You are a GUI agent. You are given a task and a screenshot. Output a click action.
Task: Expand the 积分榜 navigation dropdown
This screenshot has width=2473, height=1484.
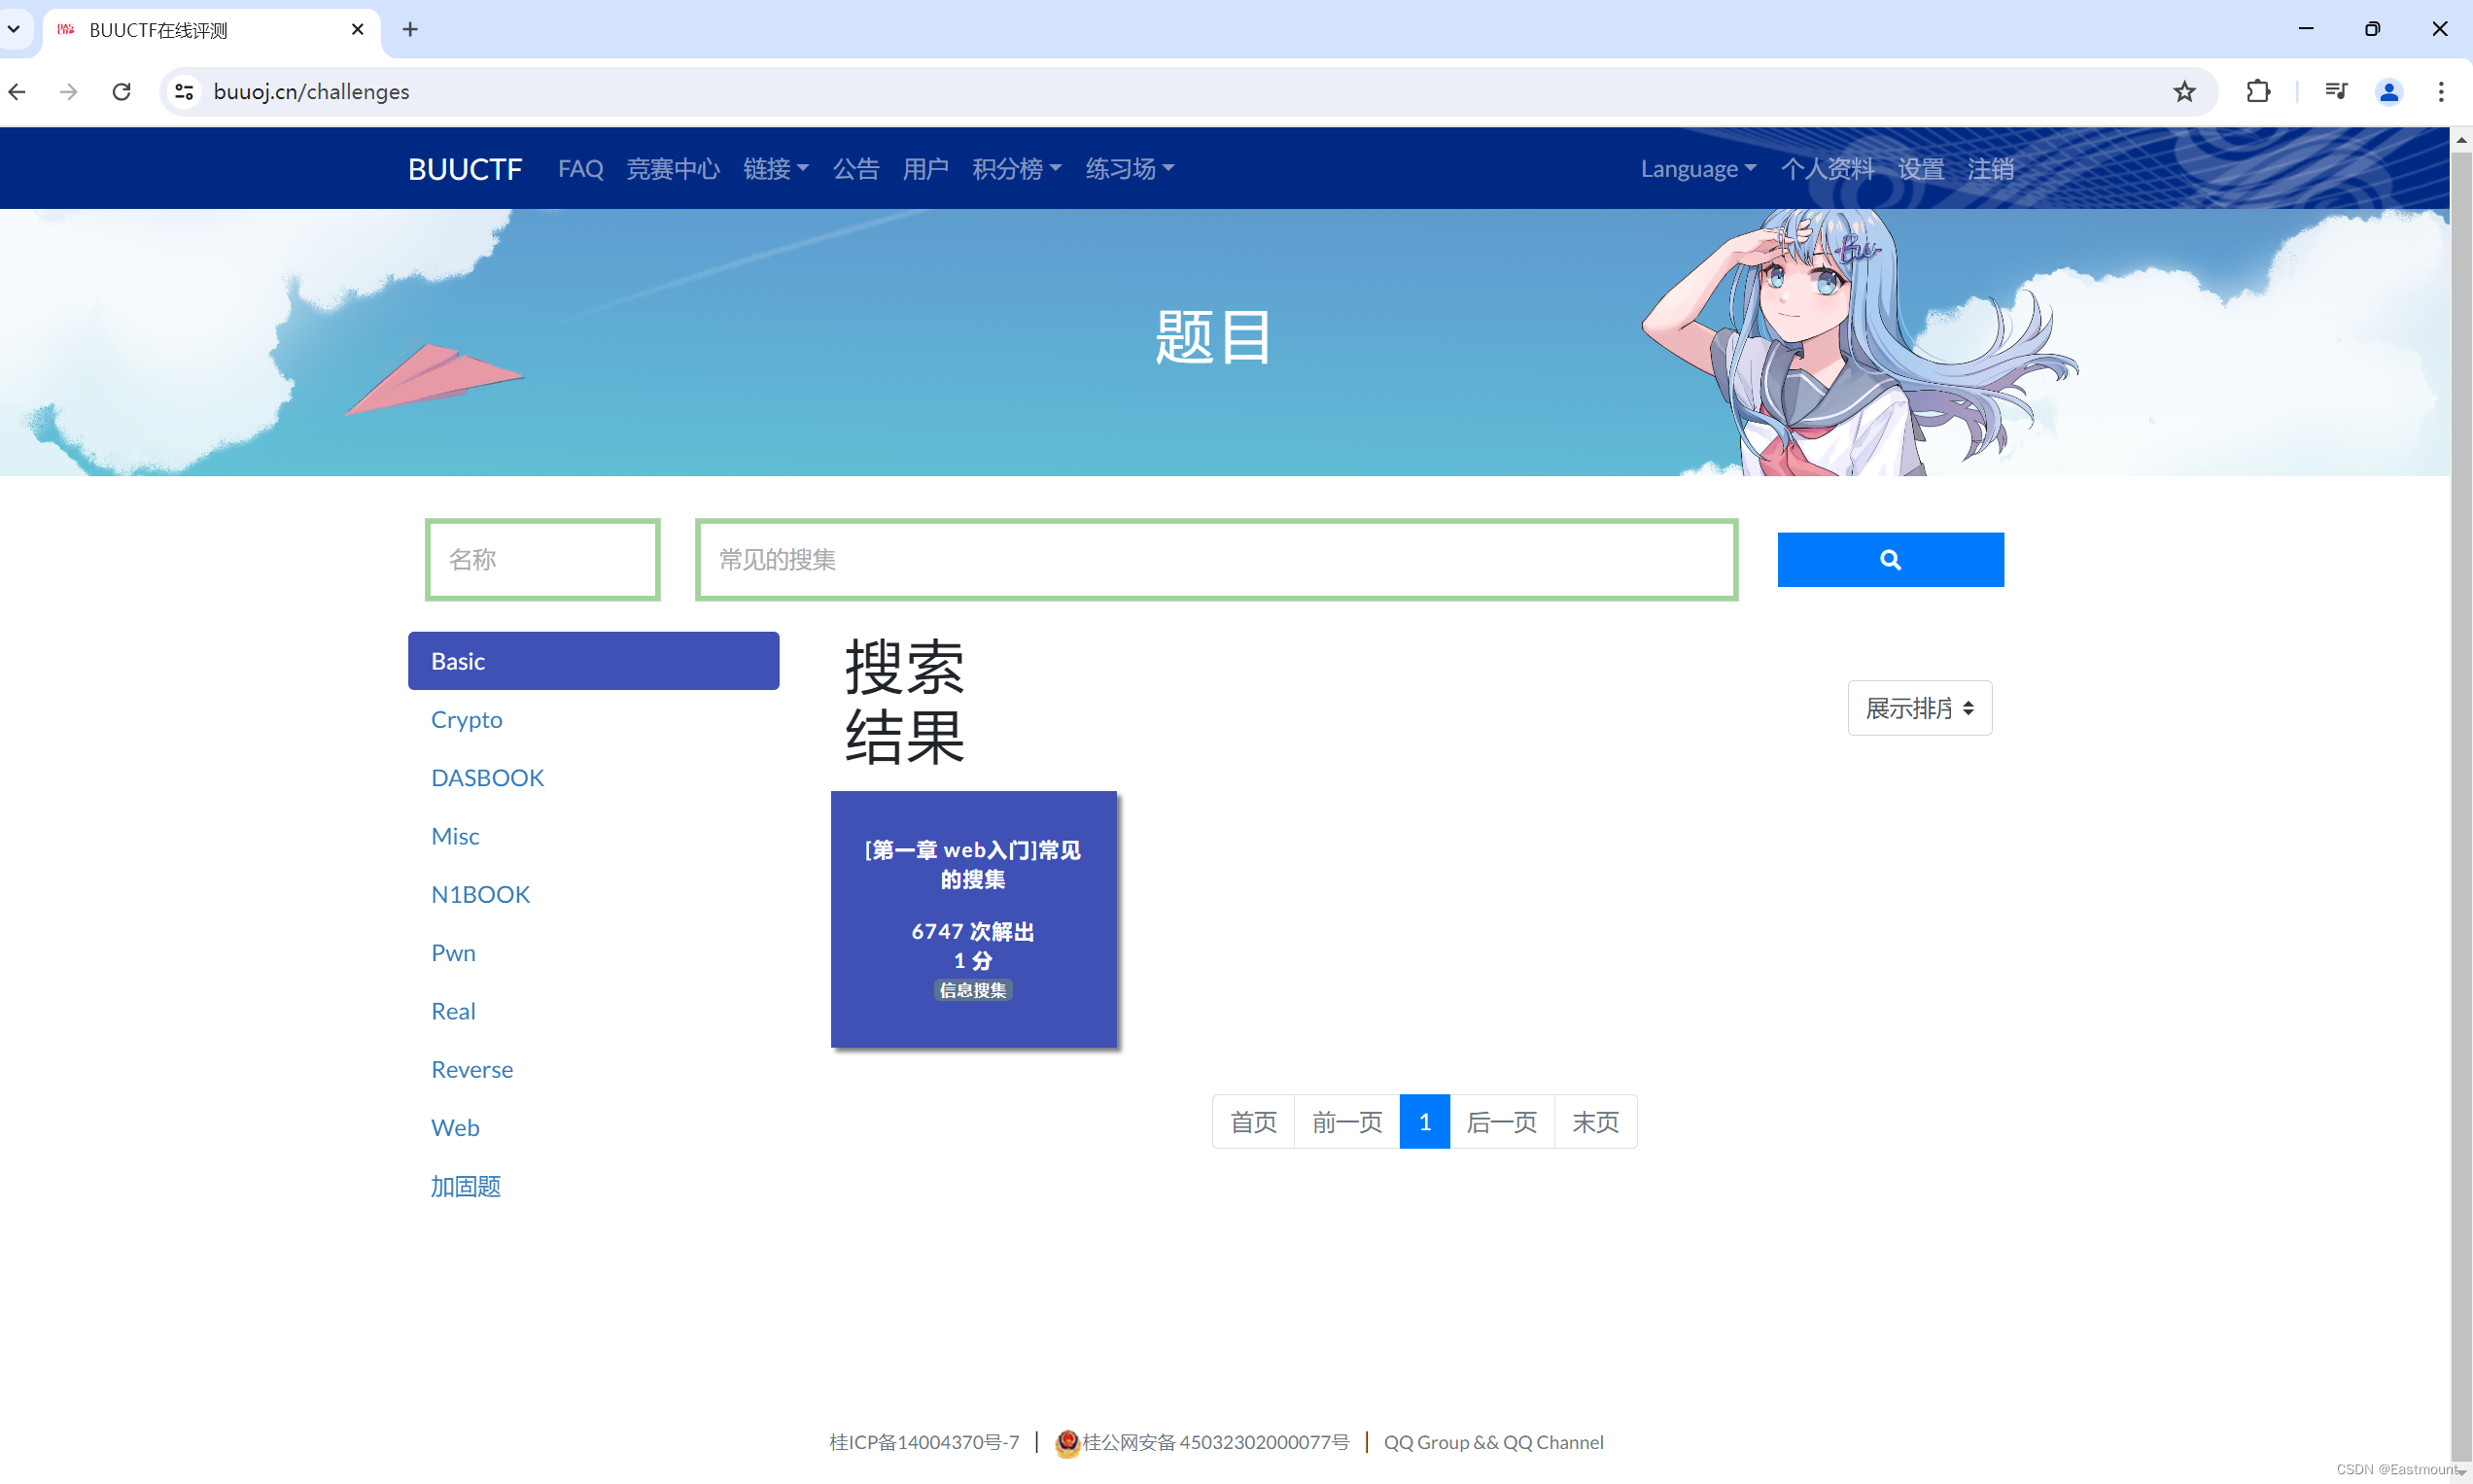[x=1016, y=169]
